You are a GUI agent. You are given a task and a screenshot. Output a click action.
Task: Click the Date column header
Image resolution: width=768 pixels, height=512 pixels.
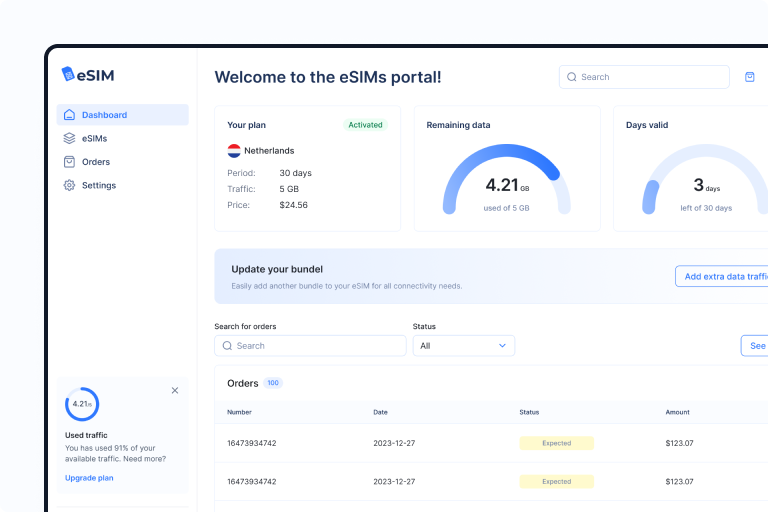pyautogui.click(x=380, y=413)
